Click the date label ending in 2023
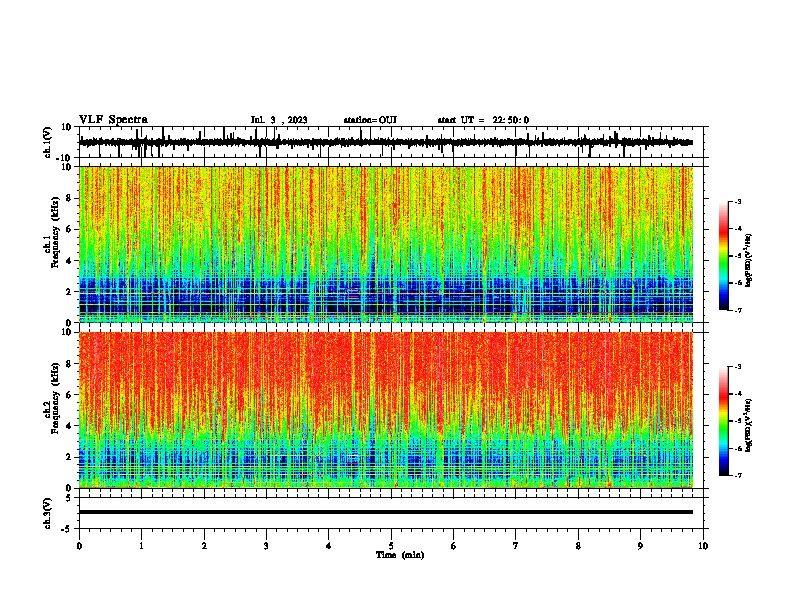Image resolution: width=792 pixels, height=612 pixels. (279, 120)
